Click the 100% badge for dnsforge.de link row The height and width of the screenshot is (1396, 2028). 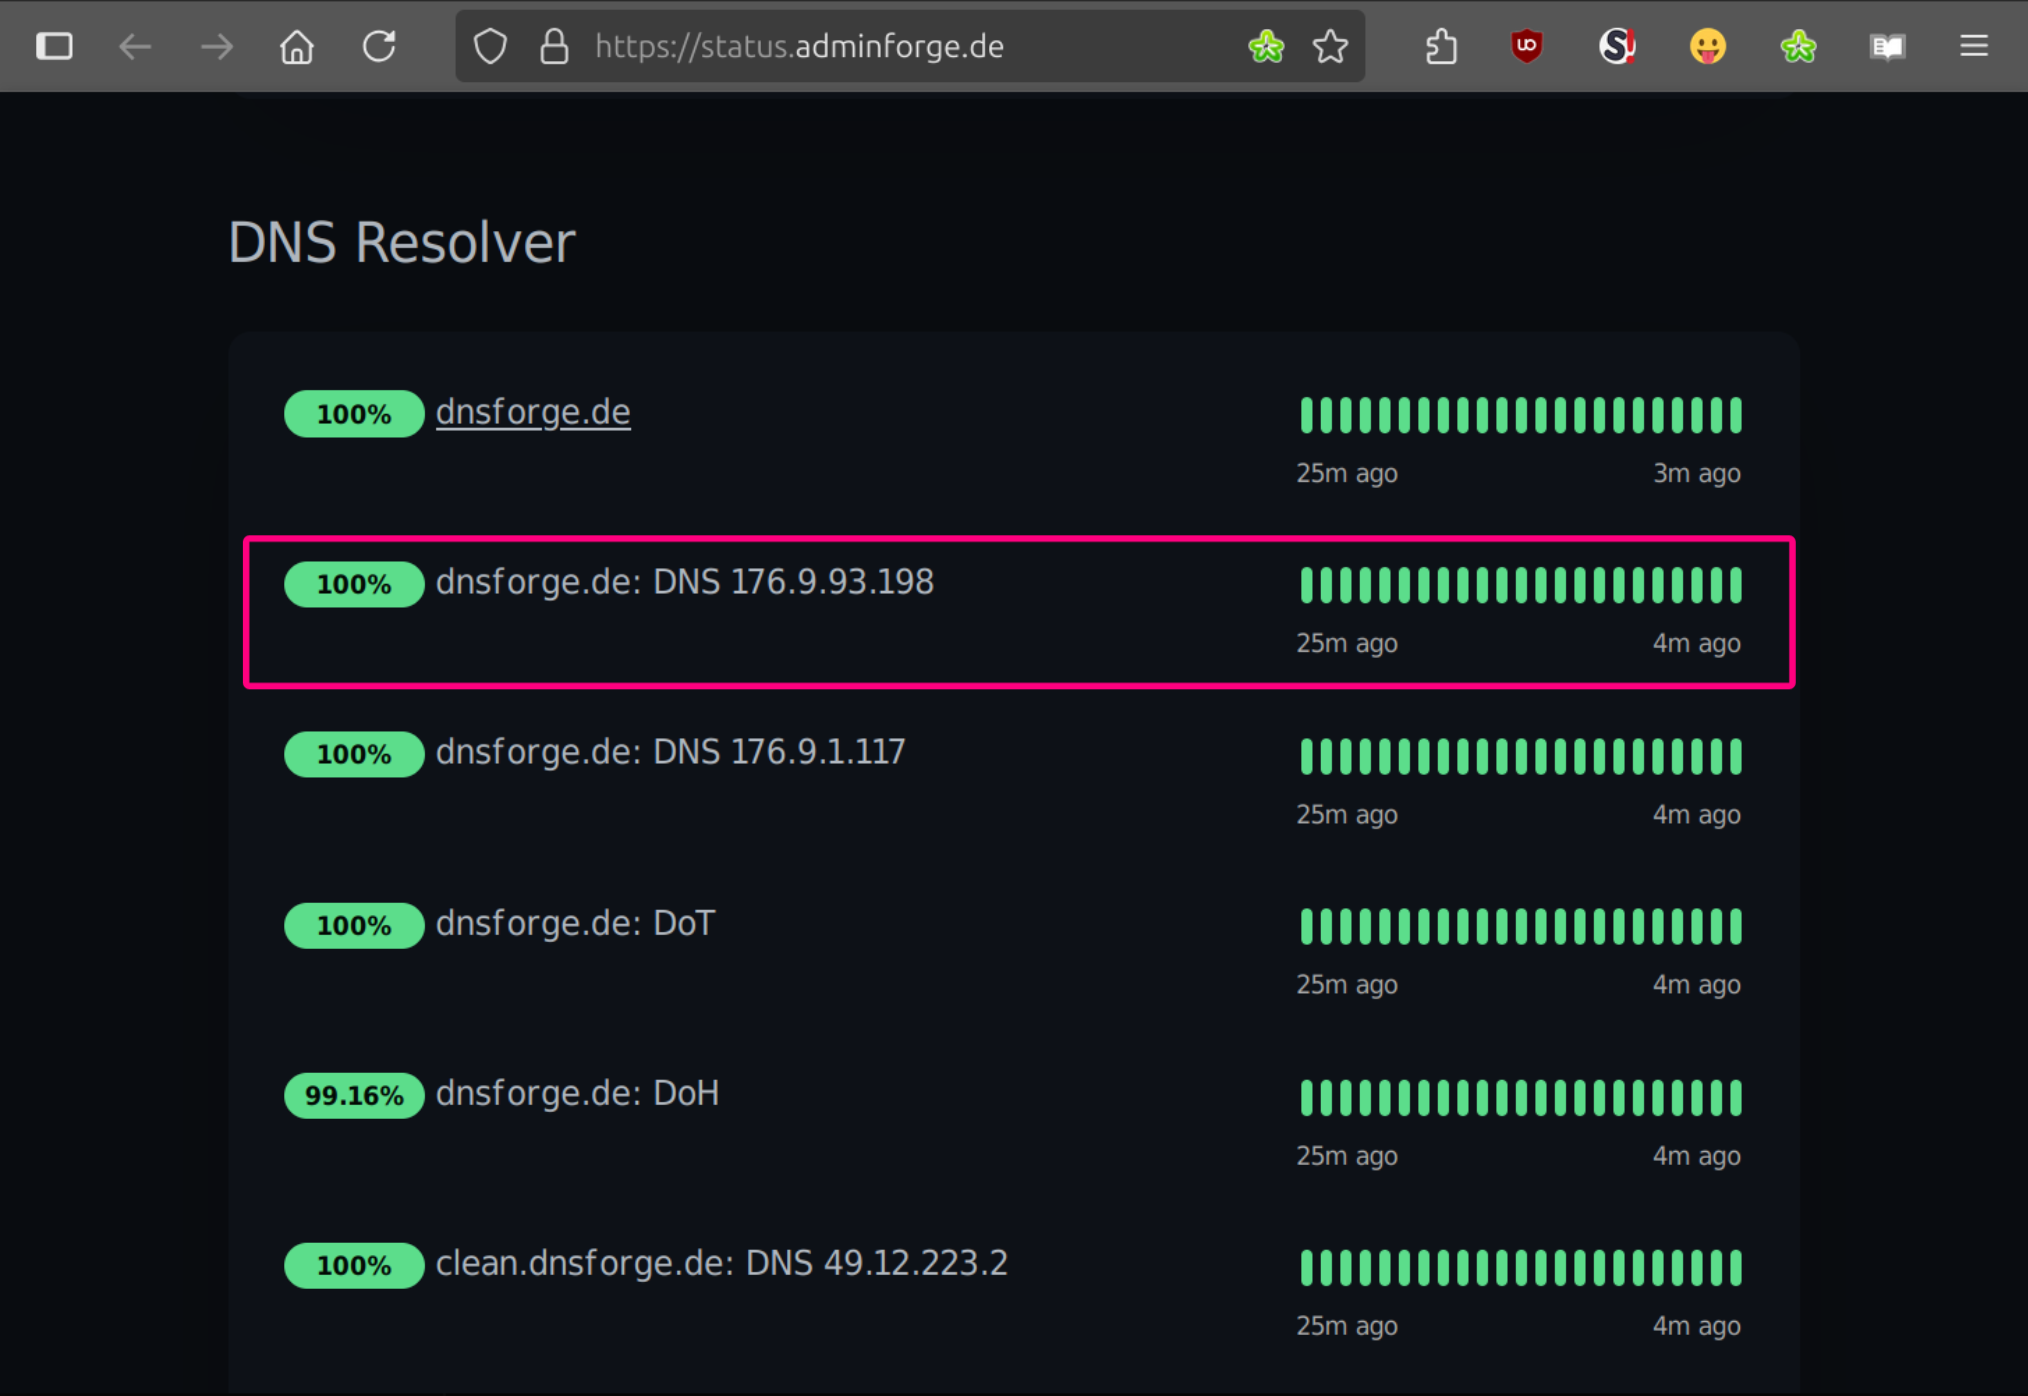[354, 414]
